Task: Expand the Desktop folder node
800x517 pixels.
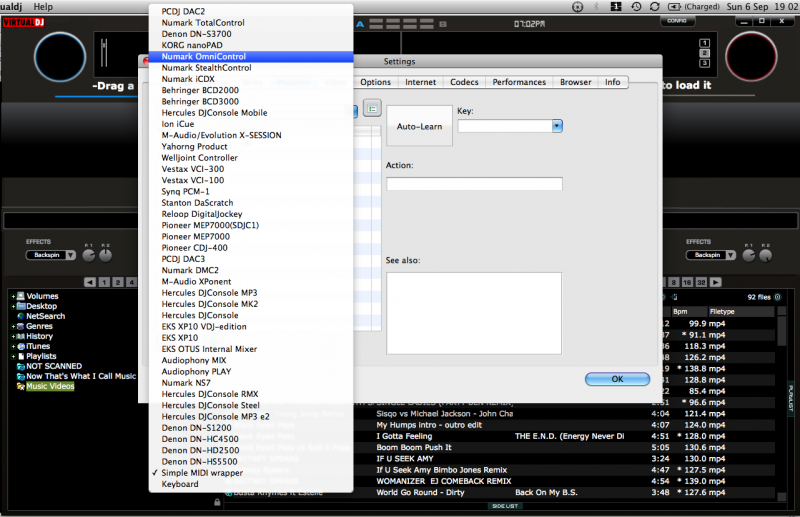Action: point(13,306)
